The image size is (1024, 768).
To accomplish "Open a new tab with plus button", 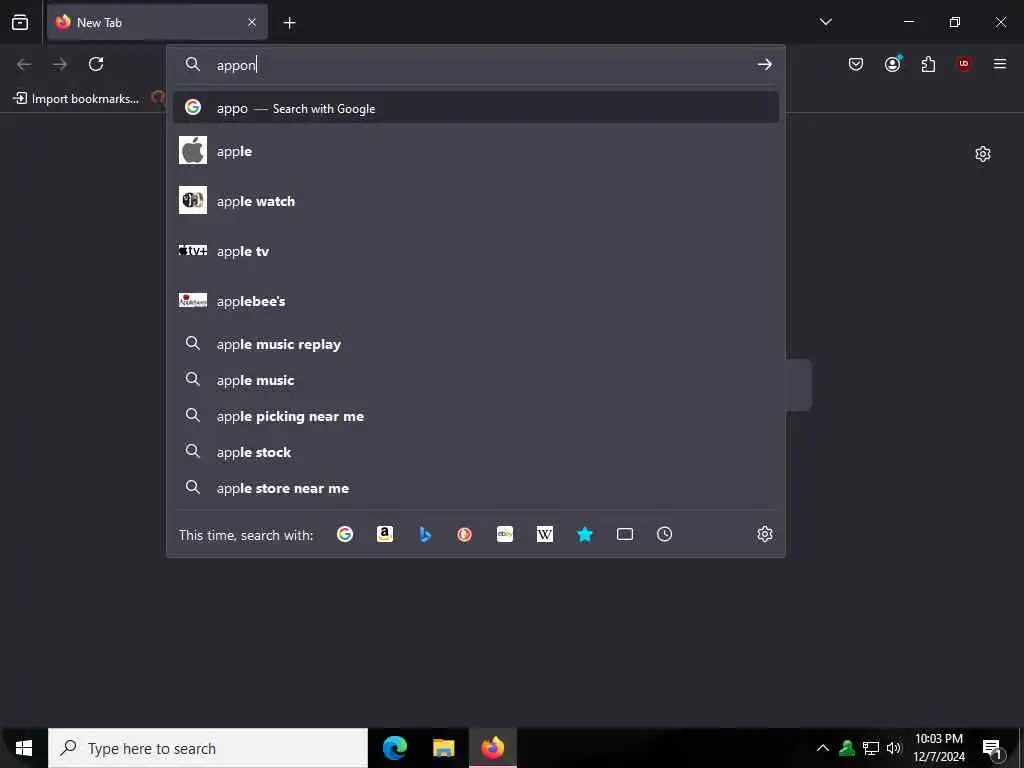I will click(x=289, y=23).
